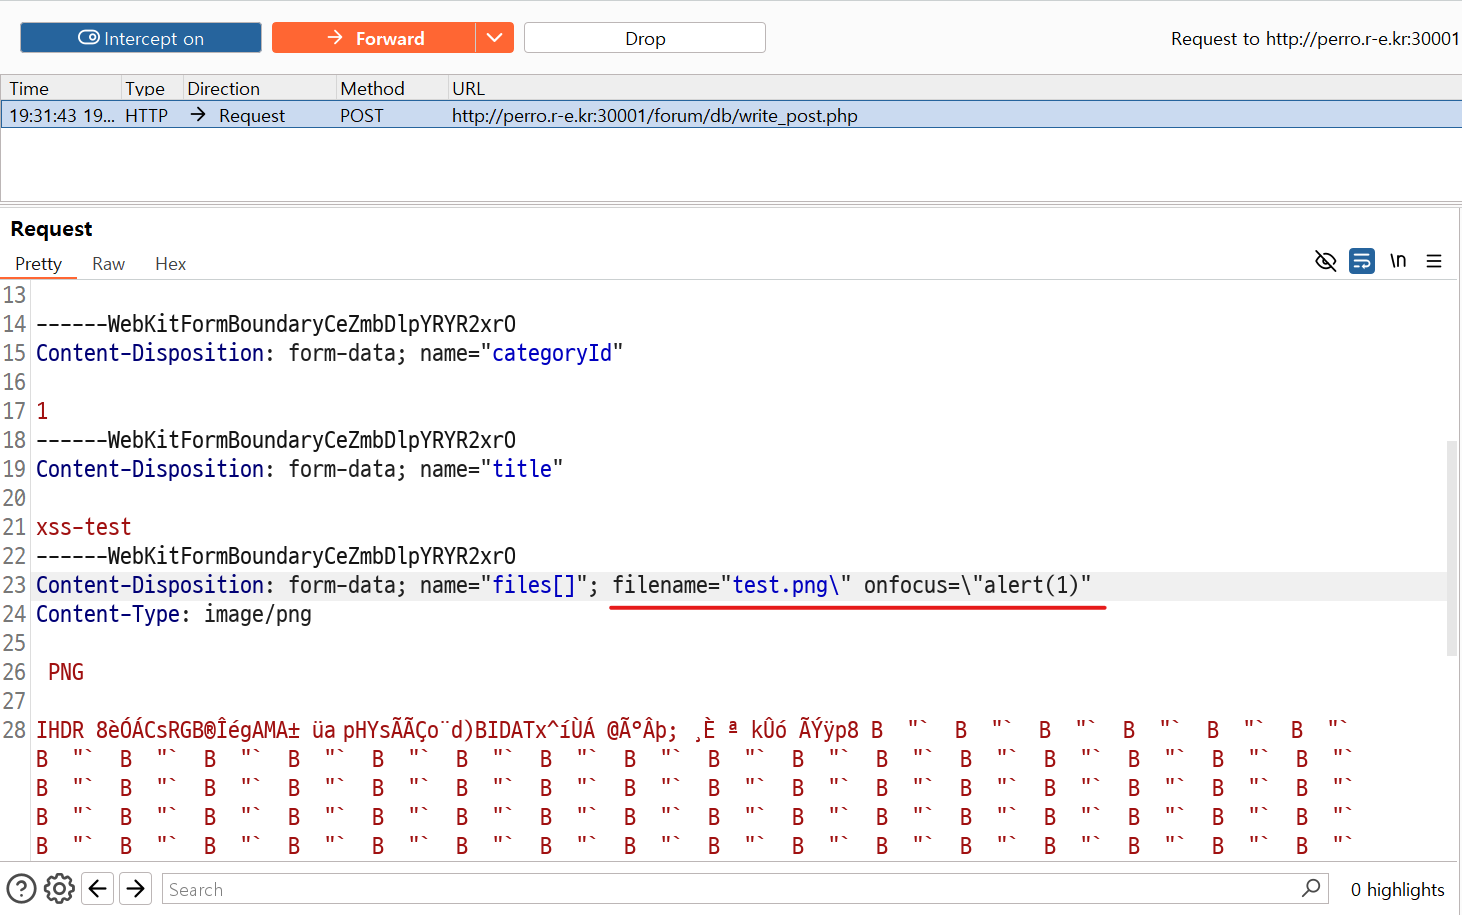Click the boundary string on line 22
The width and height of the screenshot is (1462, 915).
(x=276, y=556)
